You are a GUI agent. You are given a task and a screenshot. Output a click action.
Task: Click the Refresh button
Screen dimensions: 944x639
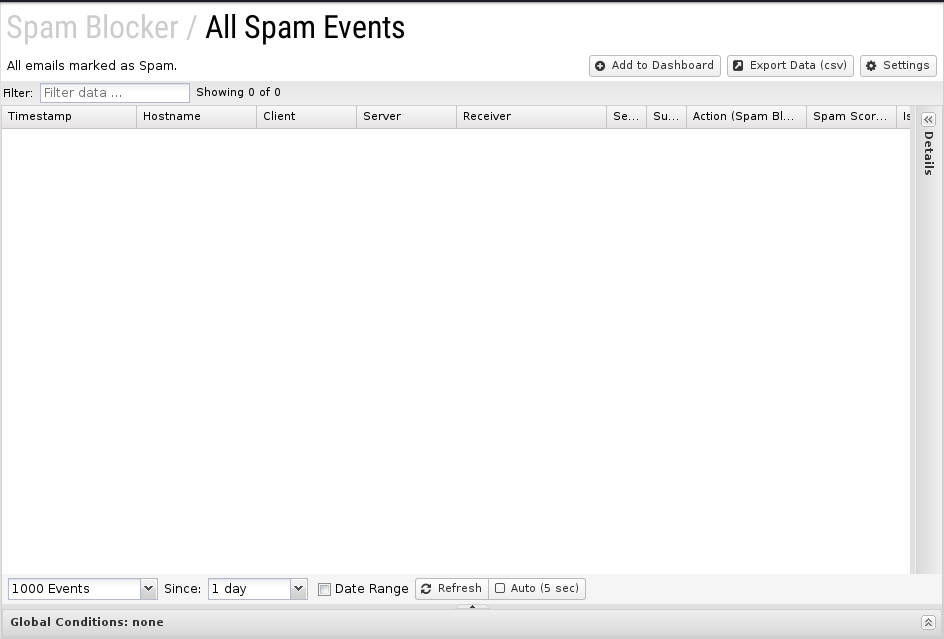tap(452, 588)
